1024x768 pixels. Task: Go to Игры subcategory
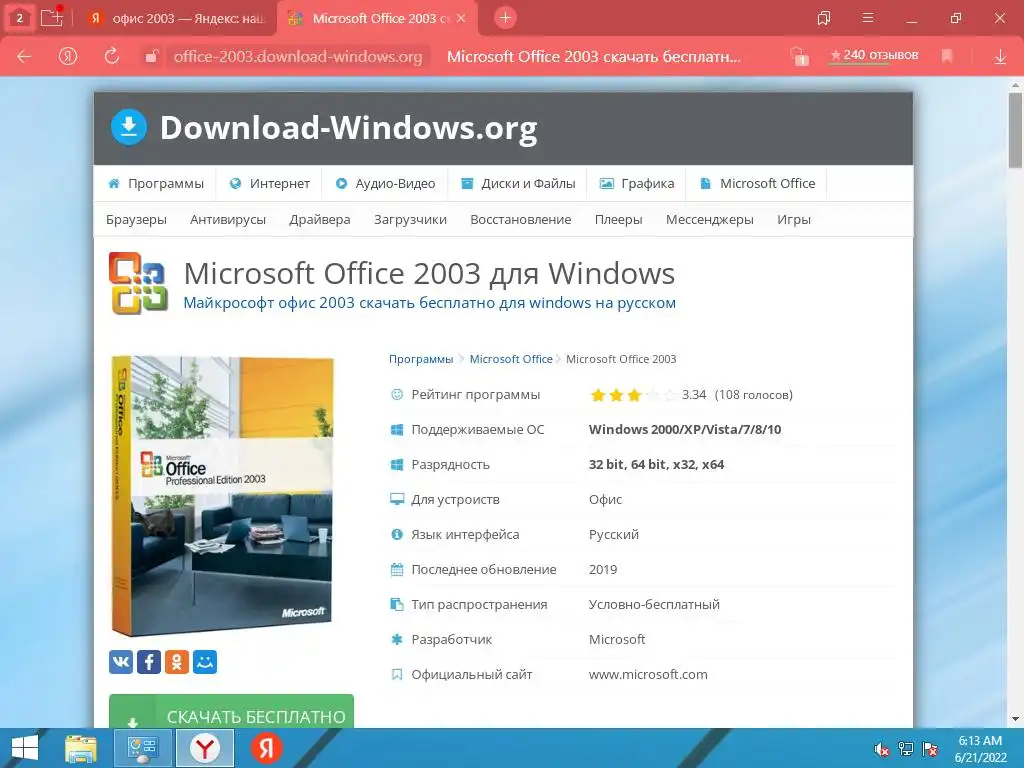(x=794, y=219)
